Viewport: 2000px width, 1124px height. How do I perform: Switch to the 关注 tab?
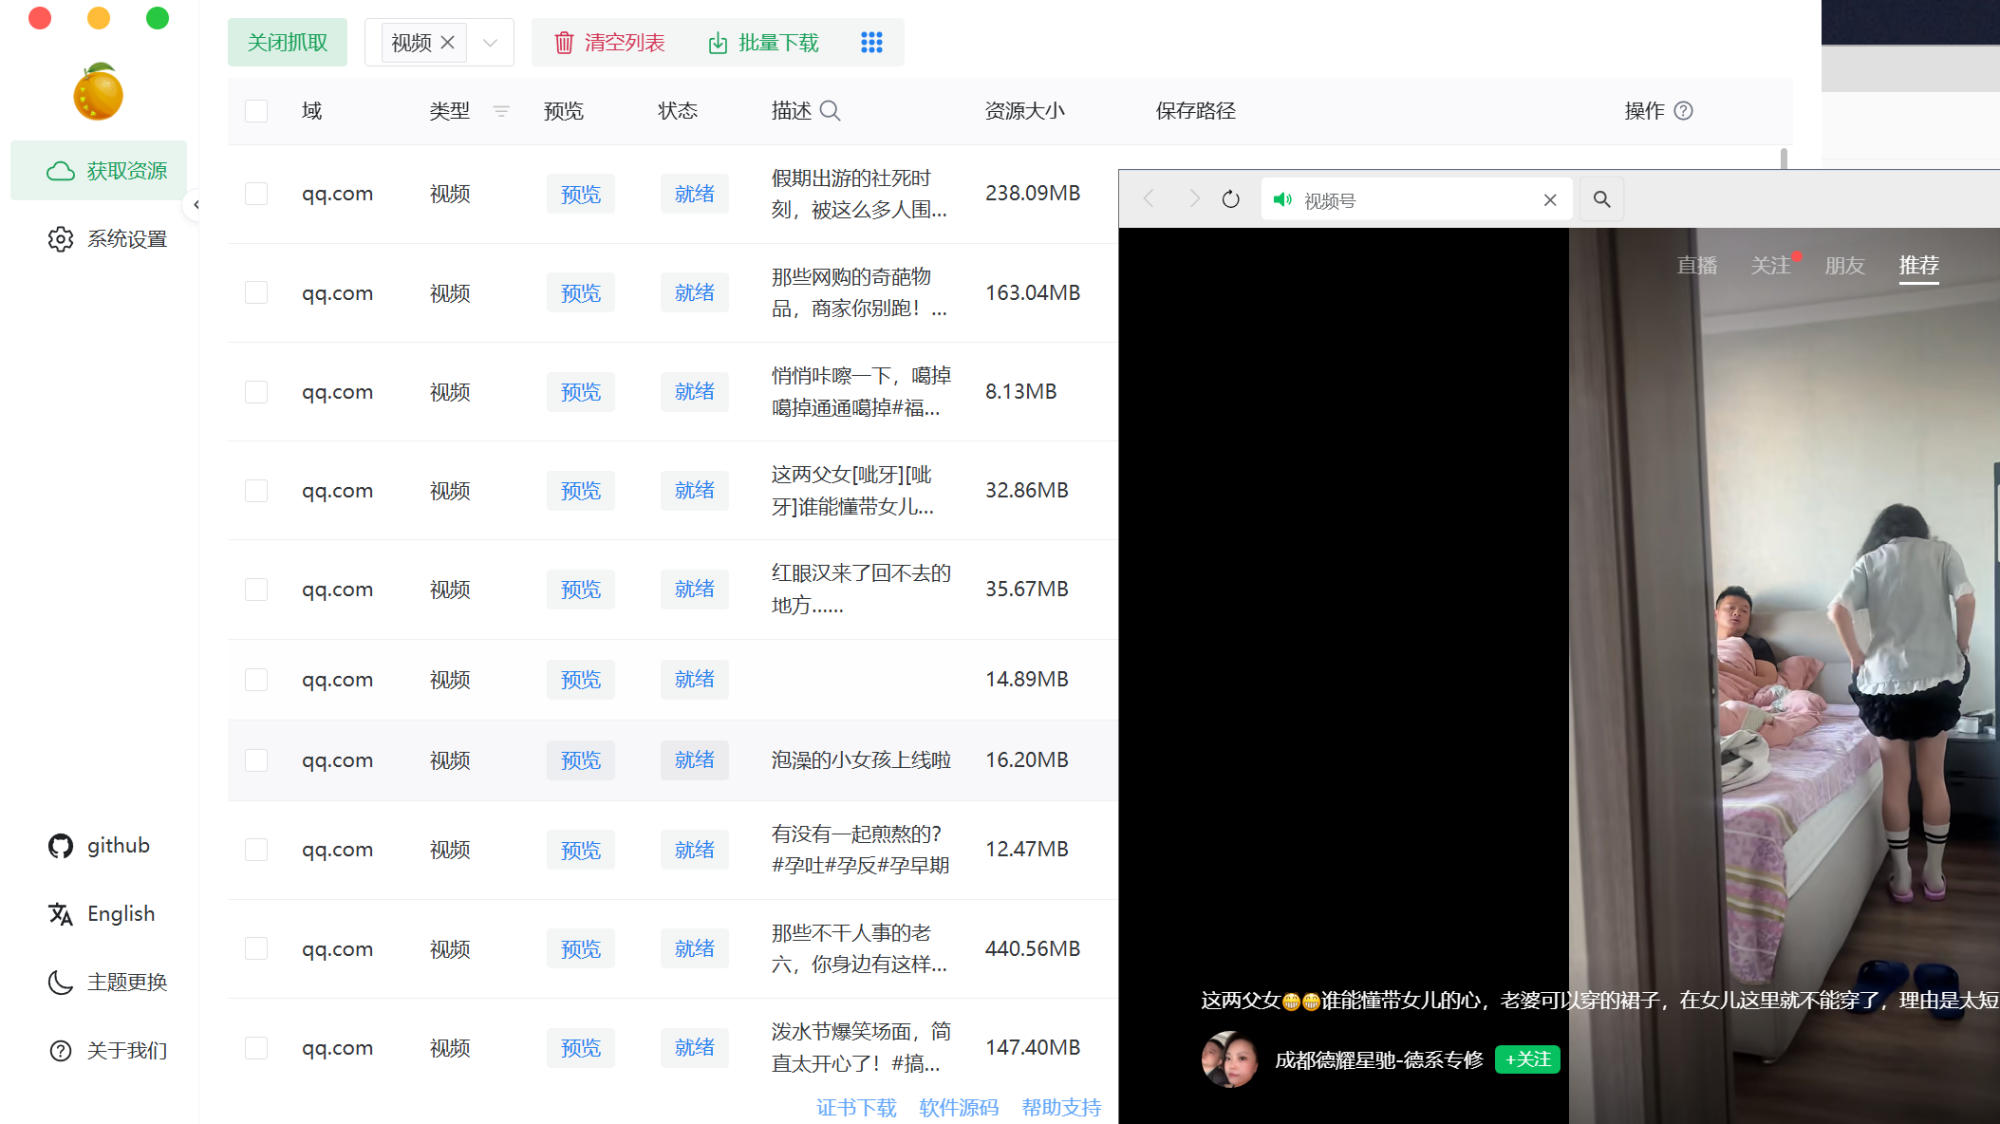point(1771,265)
